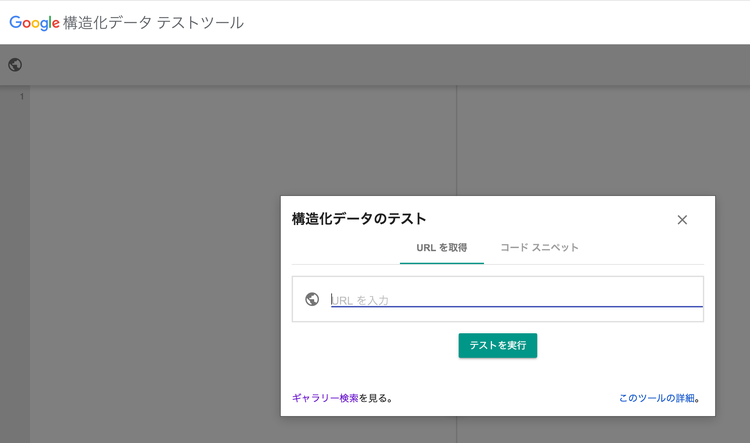The image size is (750, 443).
Task: Click line number 1 in the code editor
Action: tap(22, 97)
